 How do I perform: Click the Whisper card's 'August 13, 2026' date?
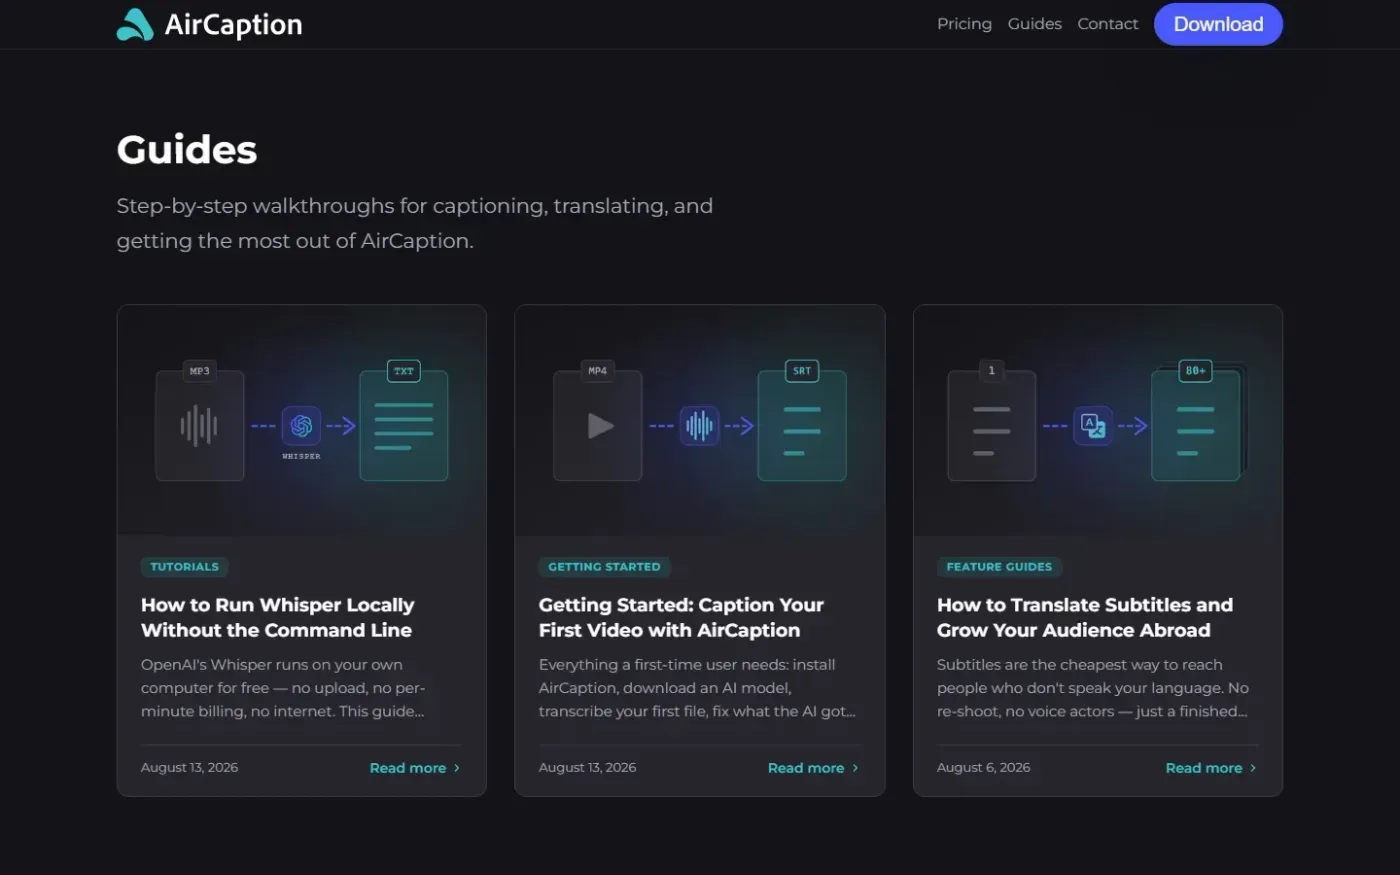(x=190, y=768)
